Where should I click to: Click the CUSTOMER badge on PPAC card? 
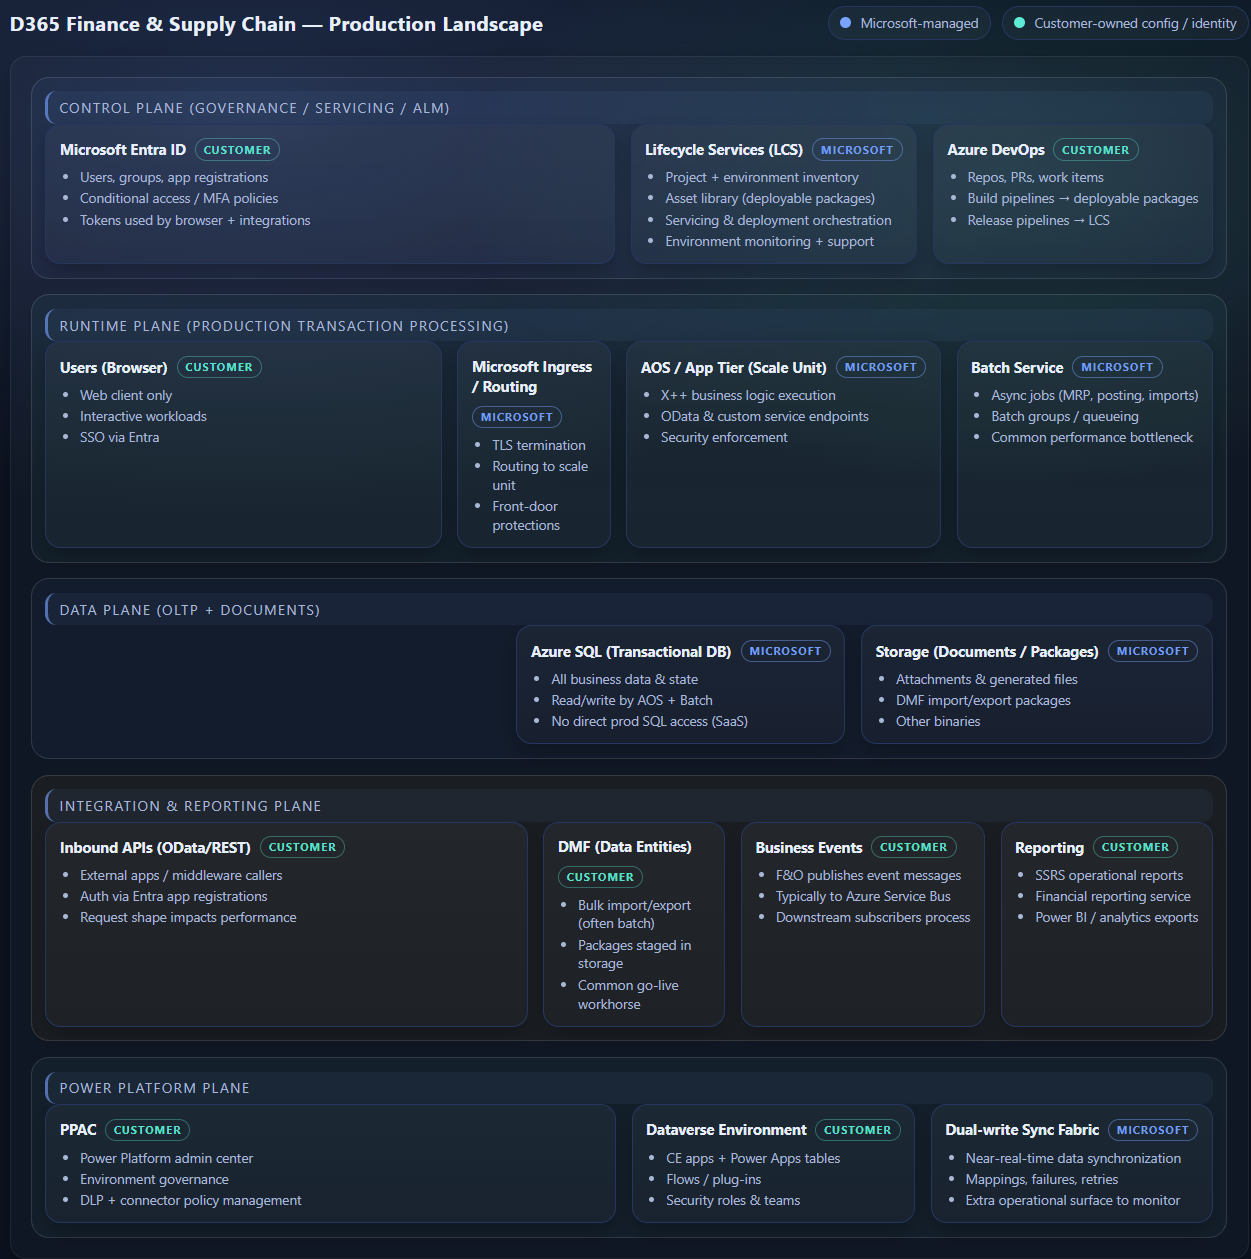coord(147,1130)
